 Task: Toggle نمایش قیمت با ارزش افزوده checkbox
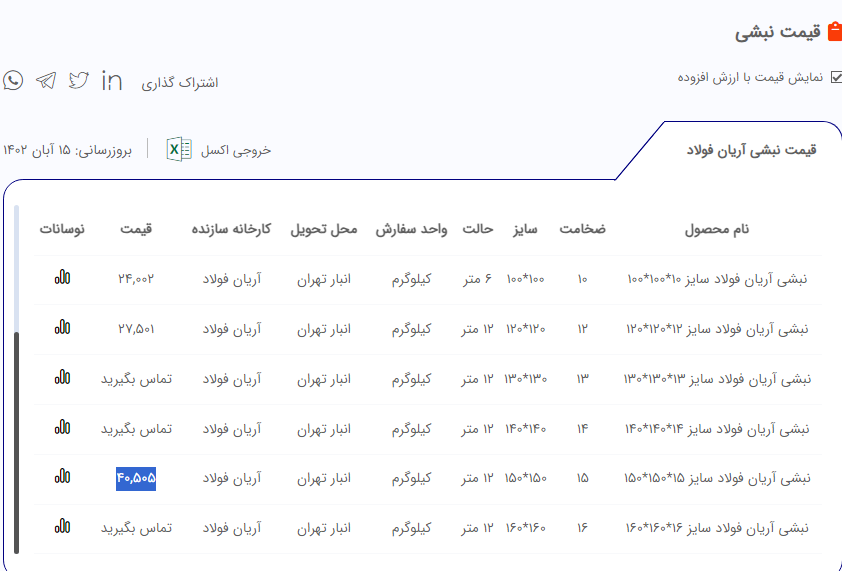[835, 77]
